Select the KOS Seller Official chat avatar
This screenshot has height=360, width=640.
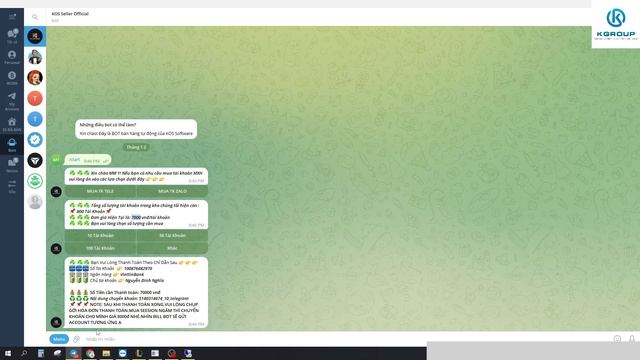point(35,36)
